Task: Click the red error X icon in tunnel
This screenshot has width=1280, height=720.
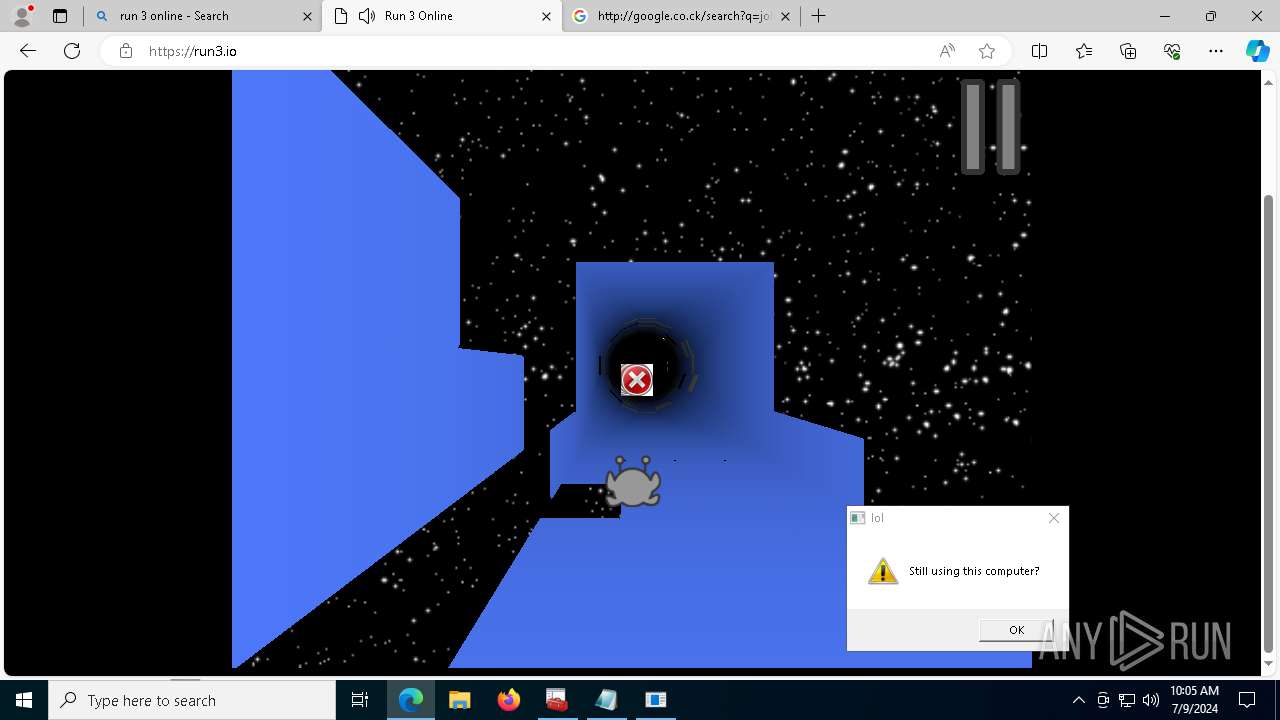Action: pos(637,380)
